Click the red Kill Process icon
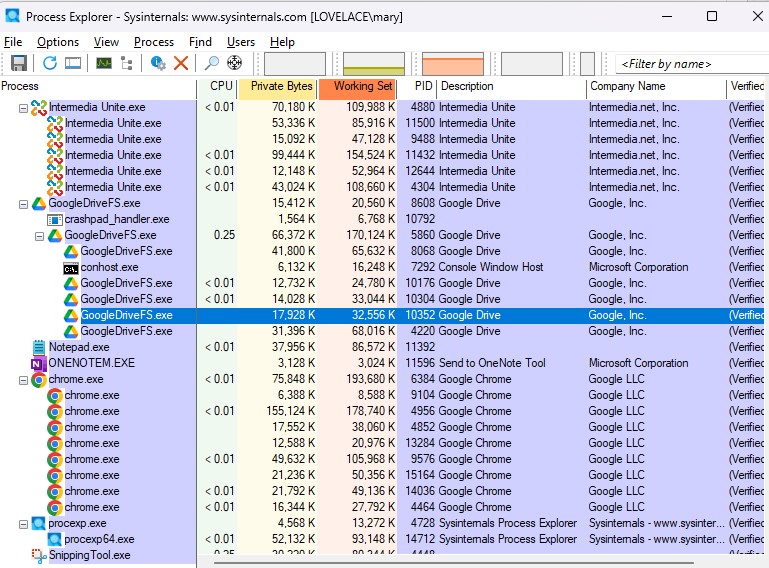The height and width of the screenshot is (568, 769). point(181,63)
